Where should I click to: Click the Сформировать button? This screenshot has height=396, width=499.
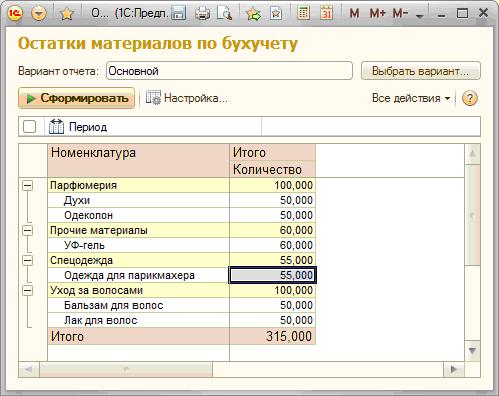77,98
